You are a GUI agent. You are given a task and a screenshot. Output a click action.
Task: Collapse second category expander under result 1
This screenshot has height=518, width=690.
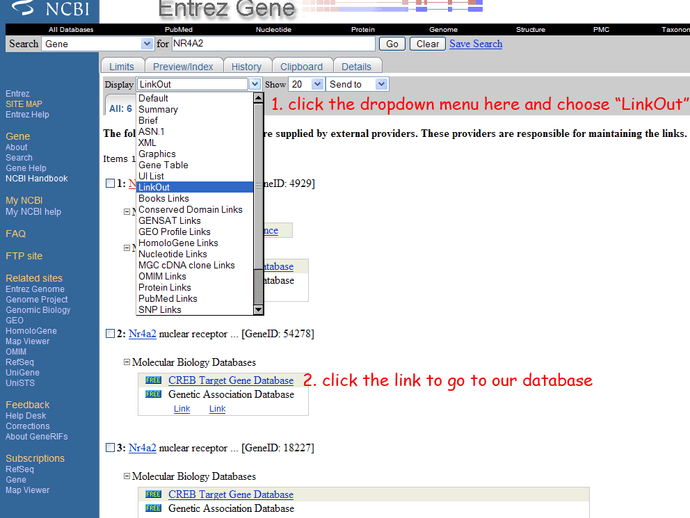(x=127, y=248)
